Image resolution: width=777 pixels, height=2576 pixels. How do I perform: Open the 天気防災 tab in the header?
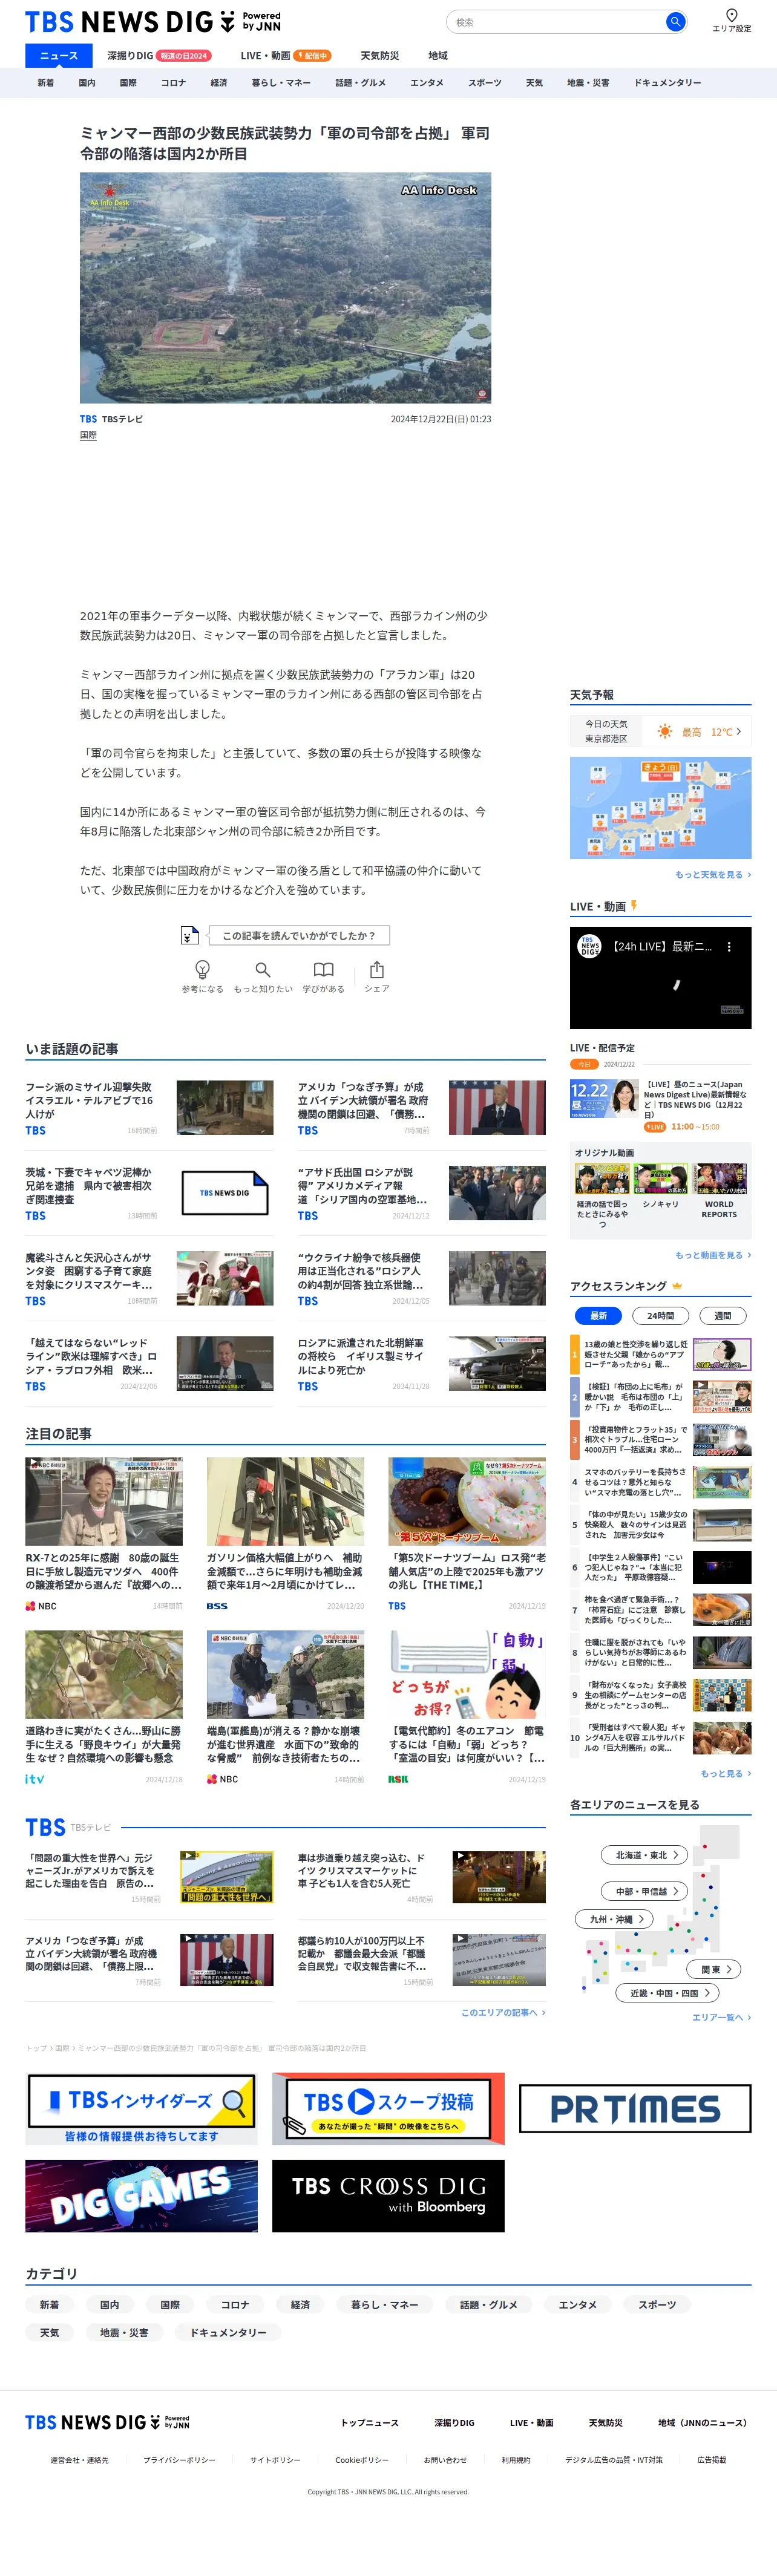pos(379,55)
